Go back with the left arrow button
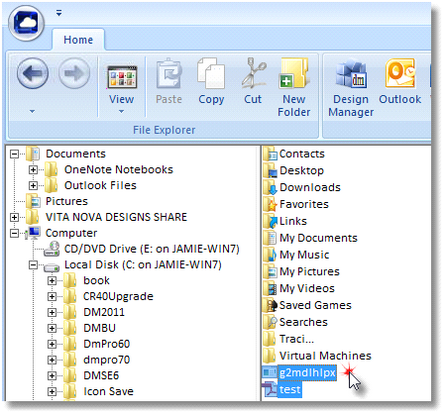Image resolution: width=445 pixels, height=415 pixels. point(33,73)
